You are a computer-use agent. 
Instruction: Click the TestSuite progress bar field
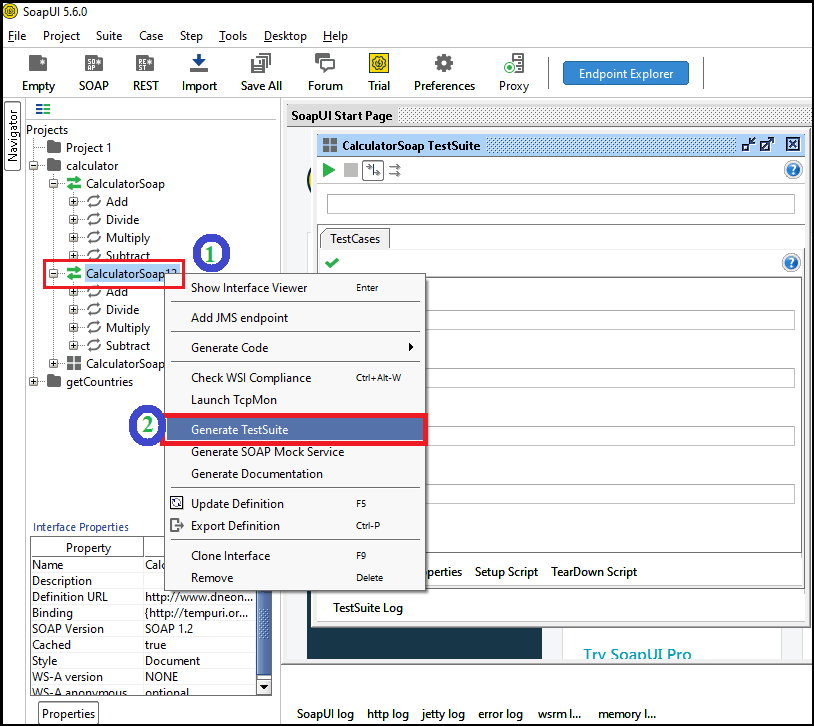[x=560, y=204]
